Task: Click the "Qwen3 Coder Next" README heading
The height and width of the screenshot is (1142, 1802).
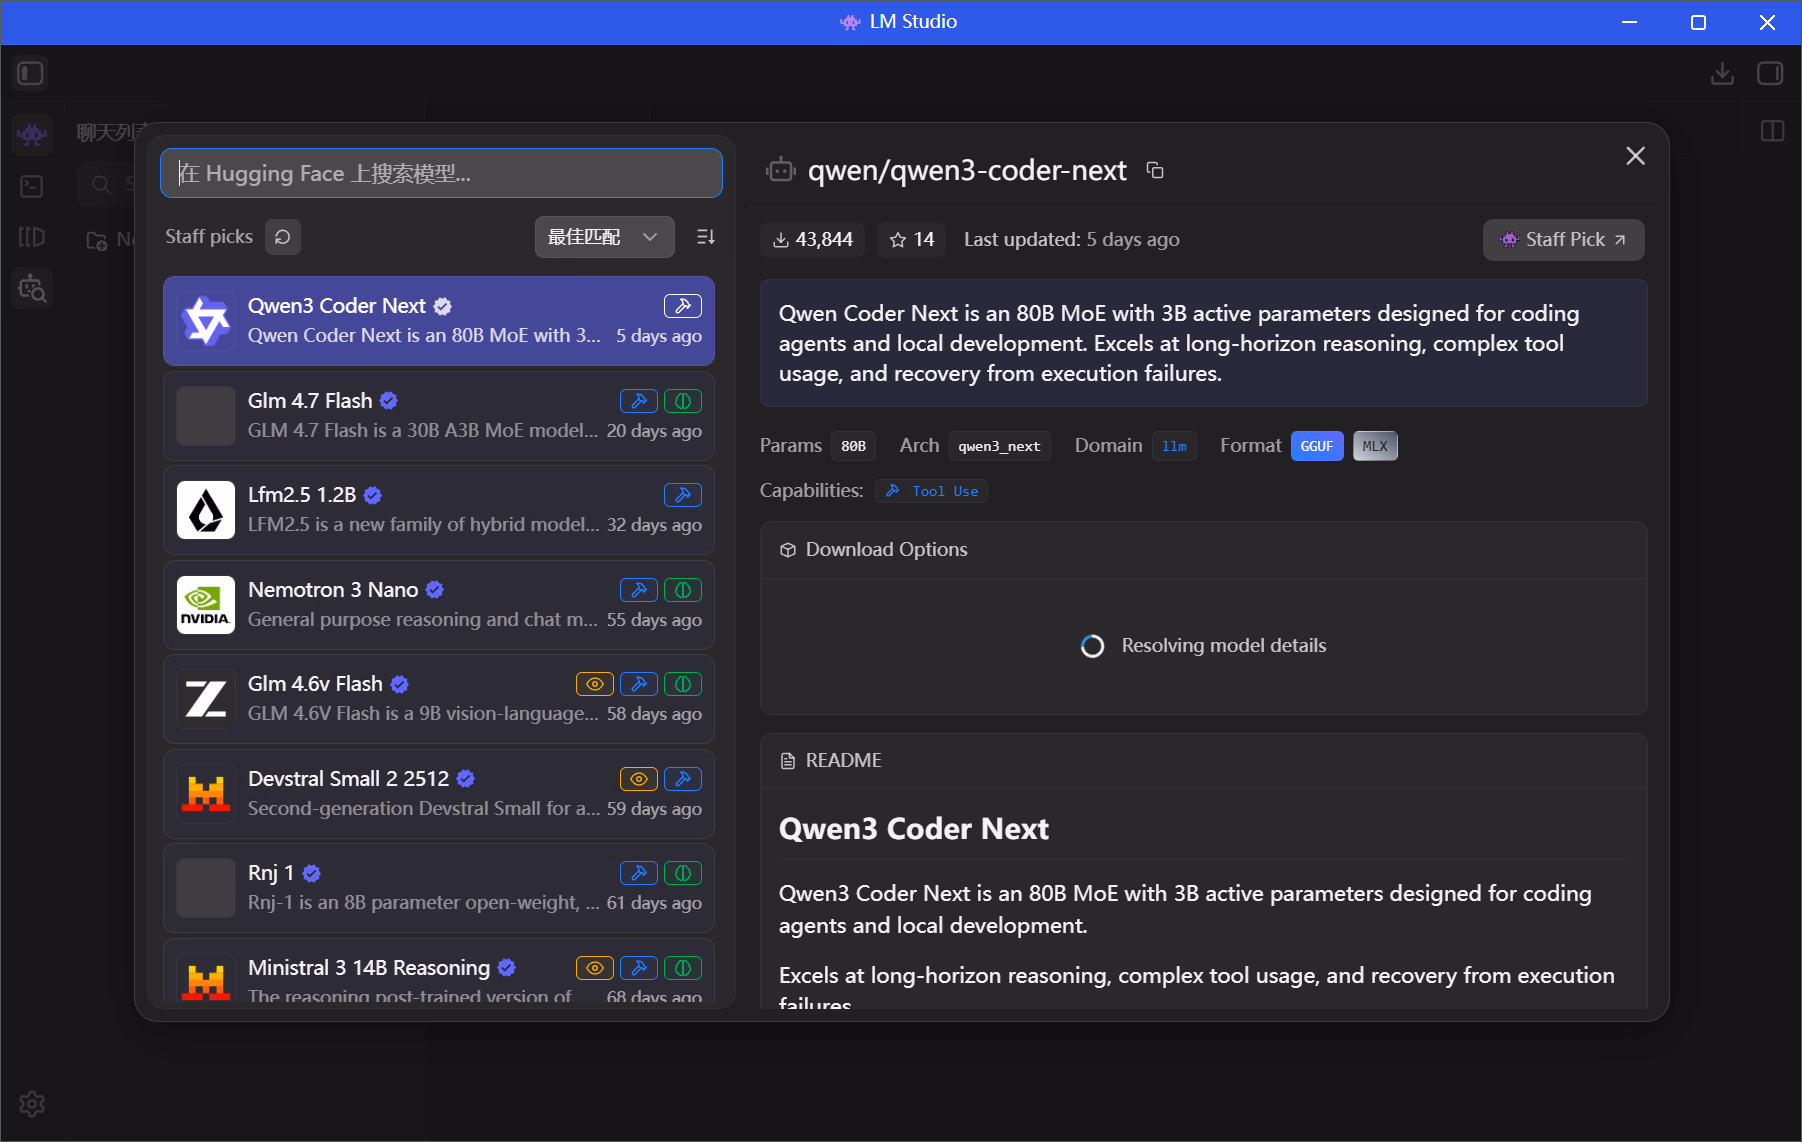Action: tap(914, 829)
